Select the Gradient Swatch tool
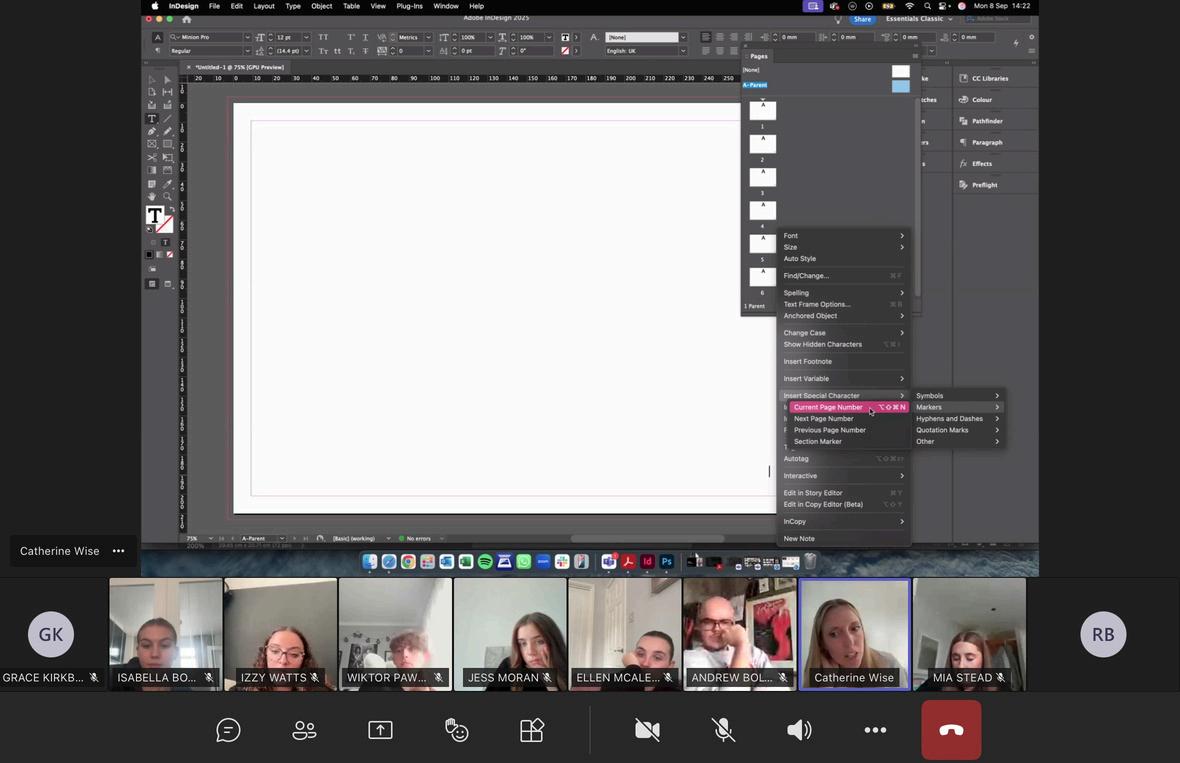Viewport: 1180px width, 763px height. 152,170
